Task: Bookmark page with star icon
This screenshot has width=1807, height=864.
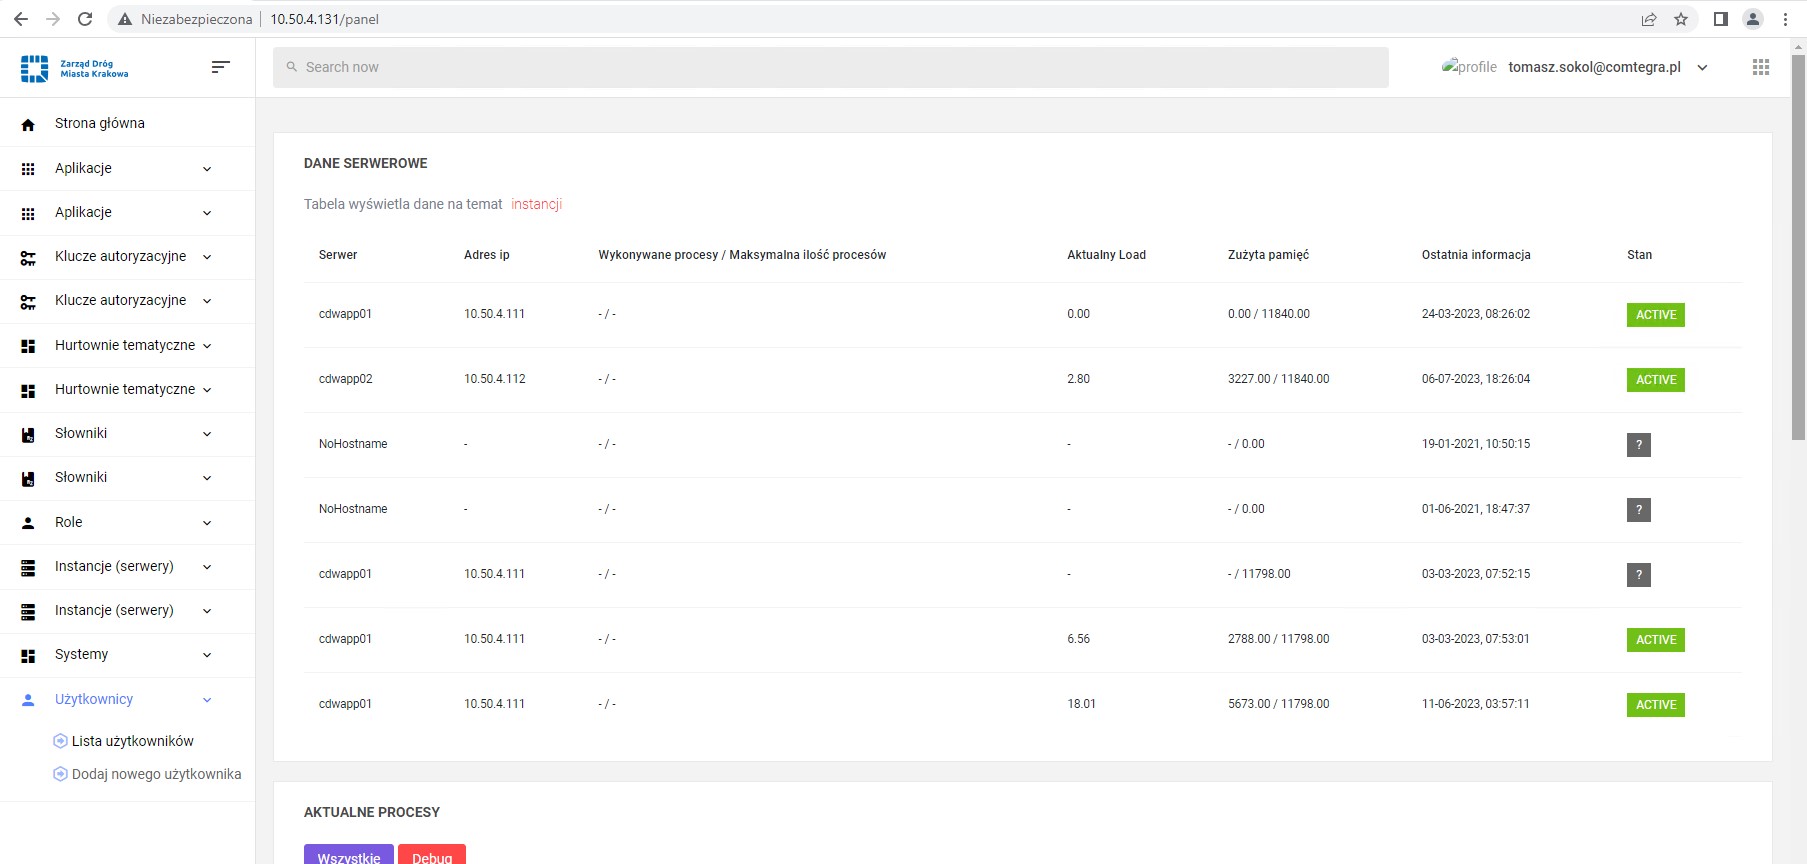Action: pos(1681,19)
